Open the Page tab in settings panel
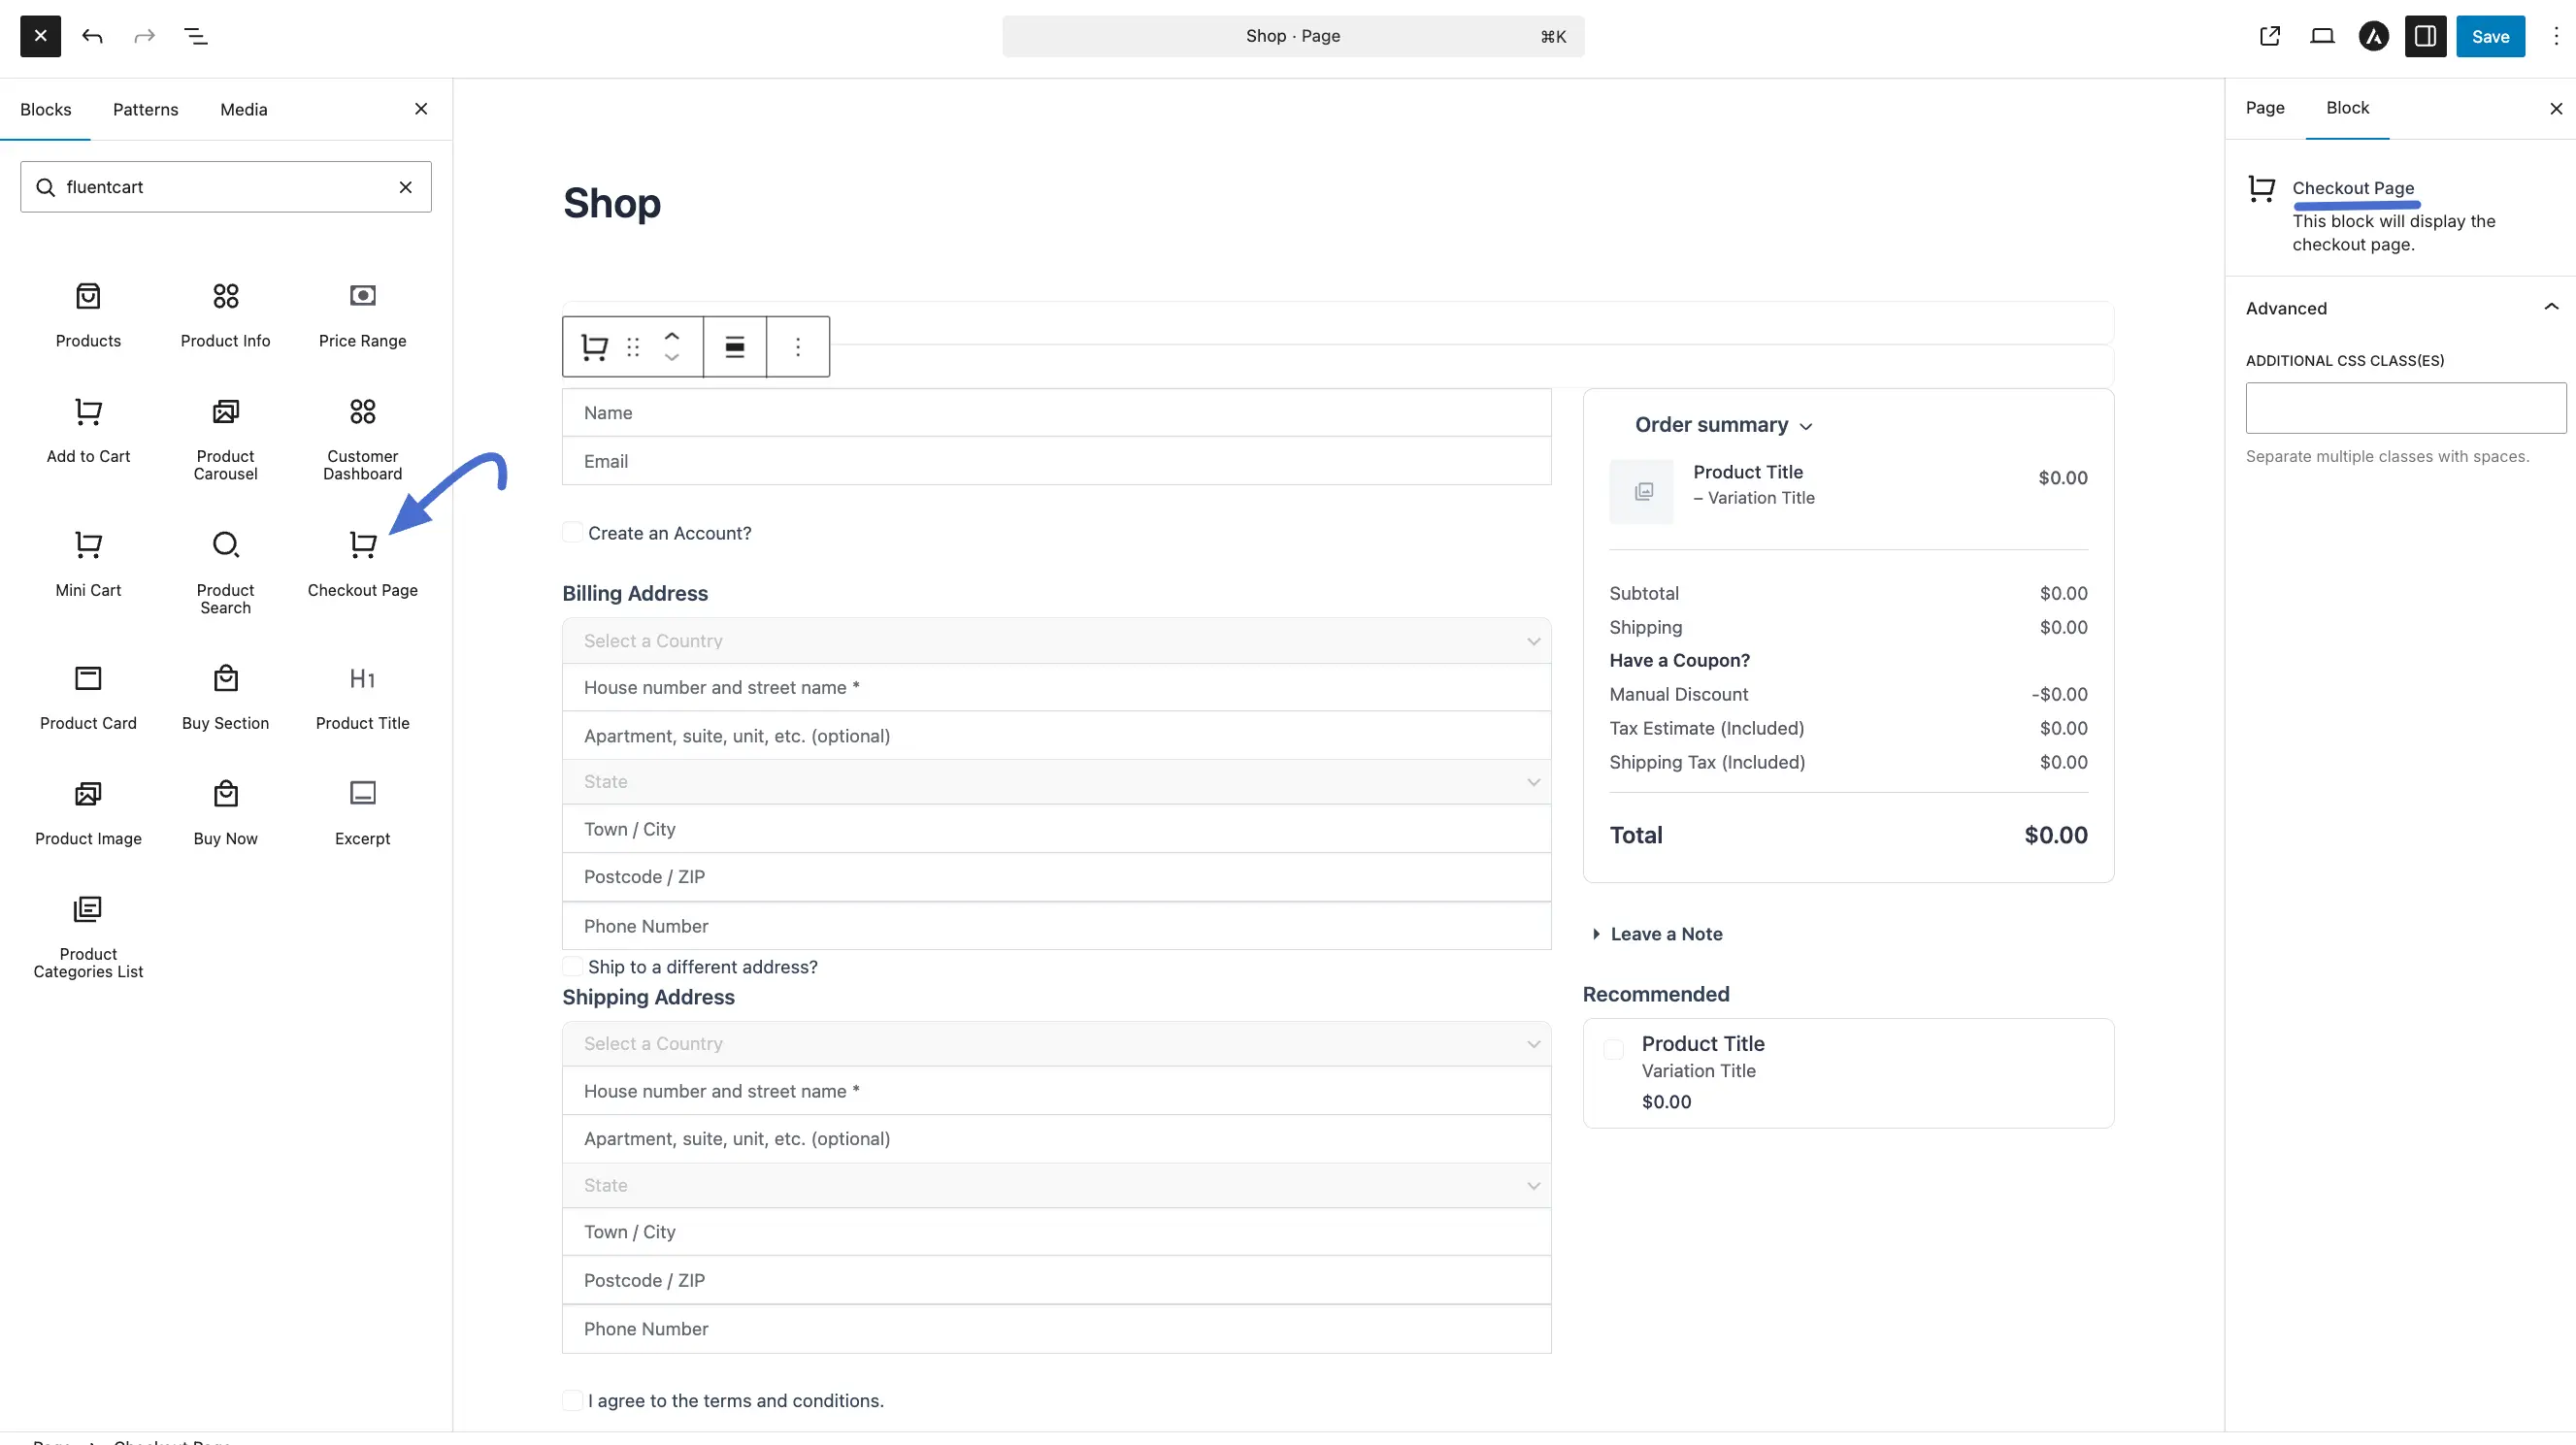The width and height of the screenshot is (2576, 1445). (x=2265, y=108)
